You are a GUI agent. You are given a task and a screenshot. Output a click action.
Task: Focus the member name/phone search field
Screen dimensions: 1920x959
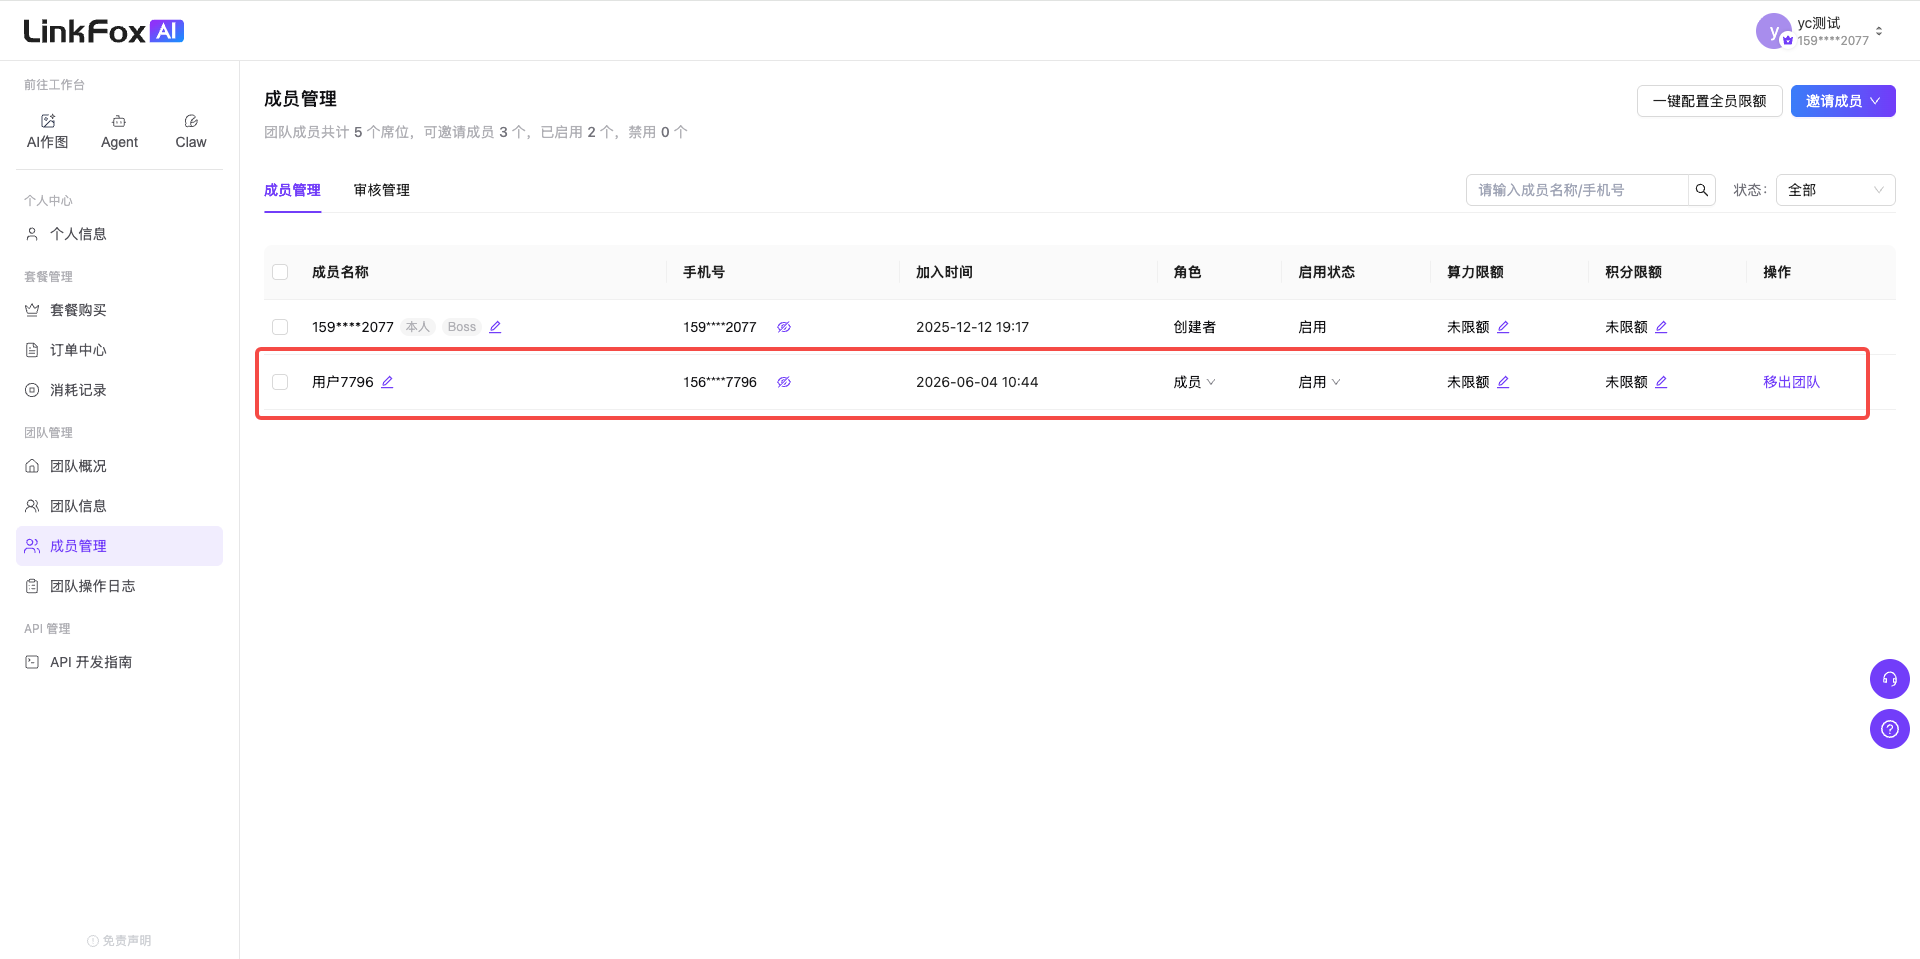[1577, 190]
